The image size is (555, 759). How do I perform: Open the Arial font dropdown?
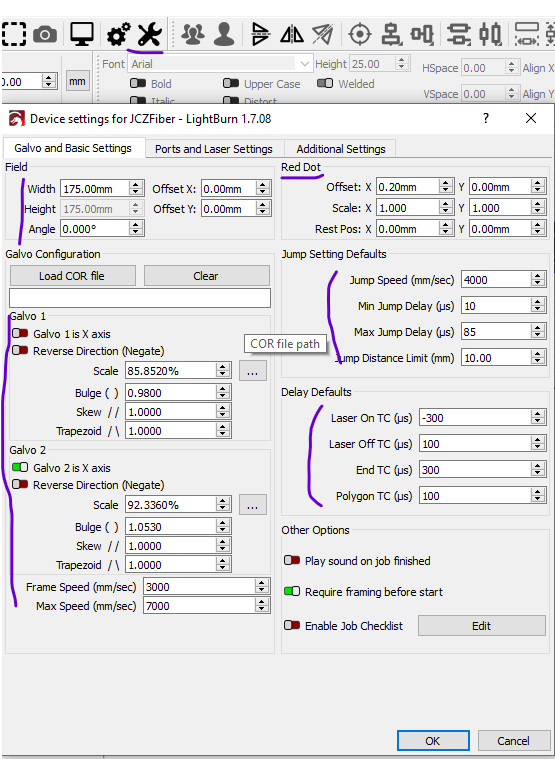(x=219, y=64)
